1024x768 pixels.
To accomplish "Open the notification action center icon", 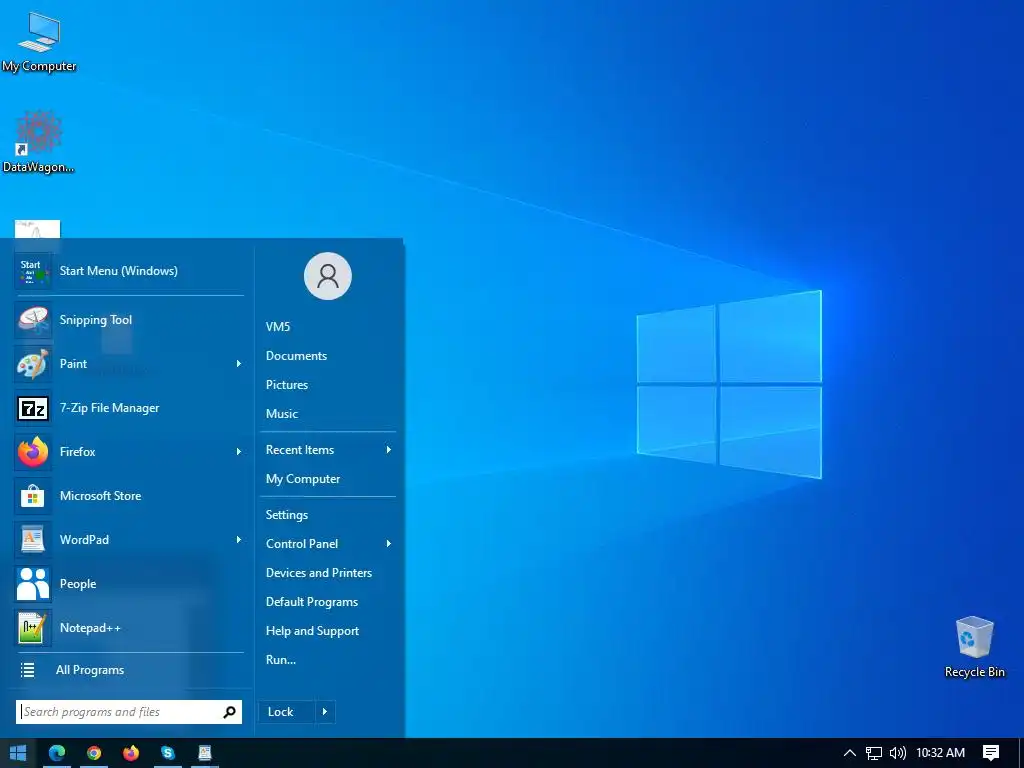I will tap(991, 753).
